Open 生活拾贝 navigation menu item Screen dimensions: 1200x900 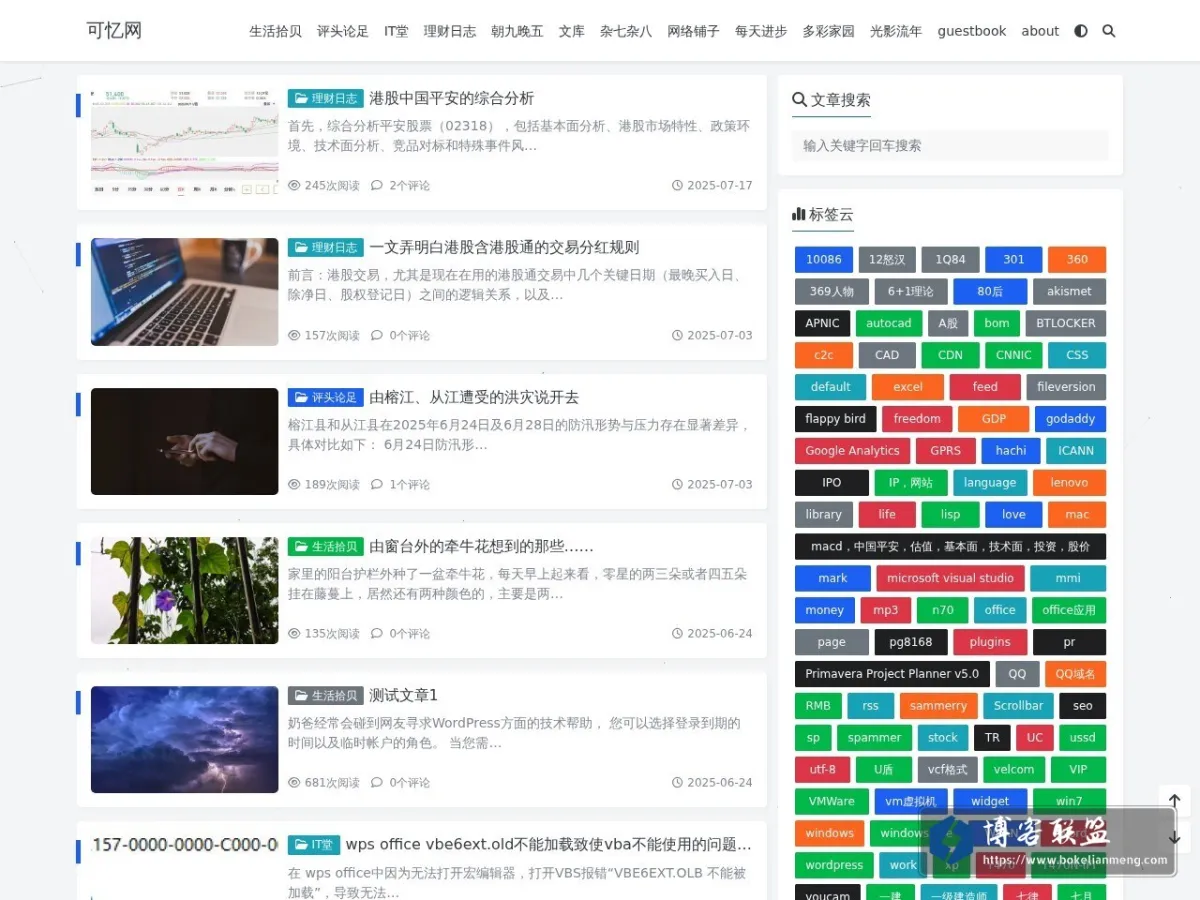pyautogui.click(x=275, y=31)
